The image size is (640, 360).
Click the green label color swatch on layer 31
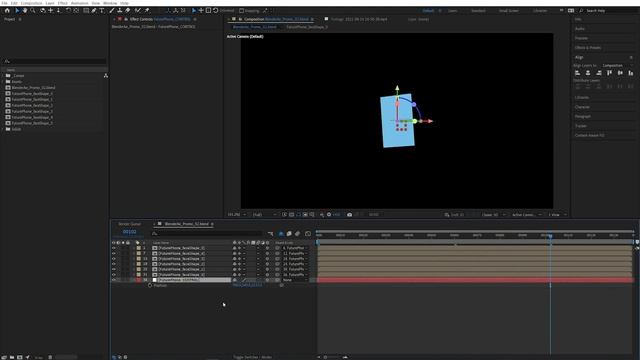point(139,275)
